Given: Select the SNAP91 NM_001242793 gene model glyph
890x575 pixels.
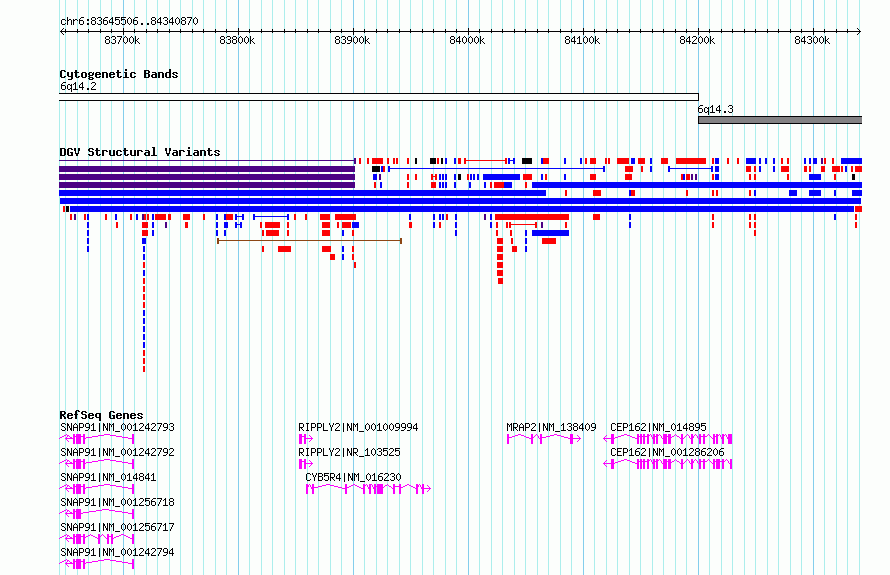Looking at the screenshot, I should pos(96,439).
